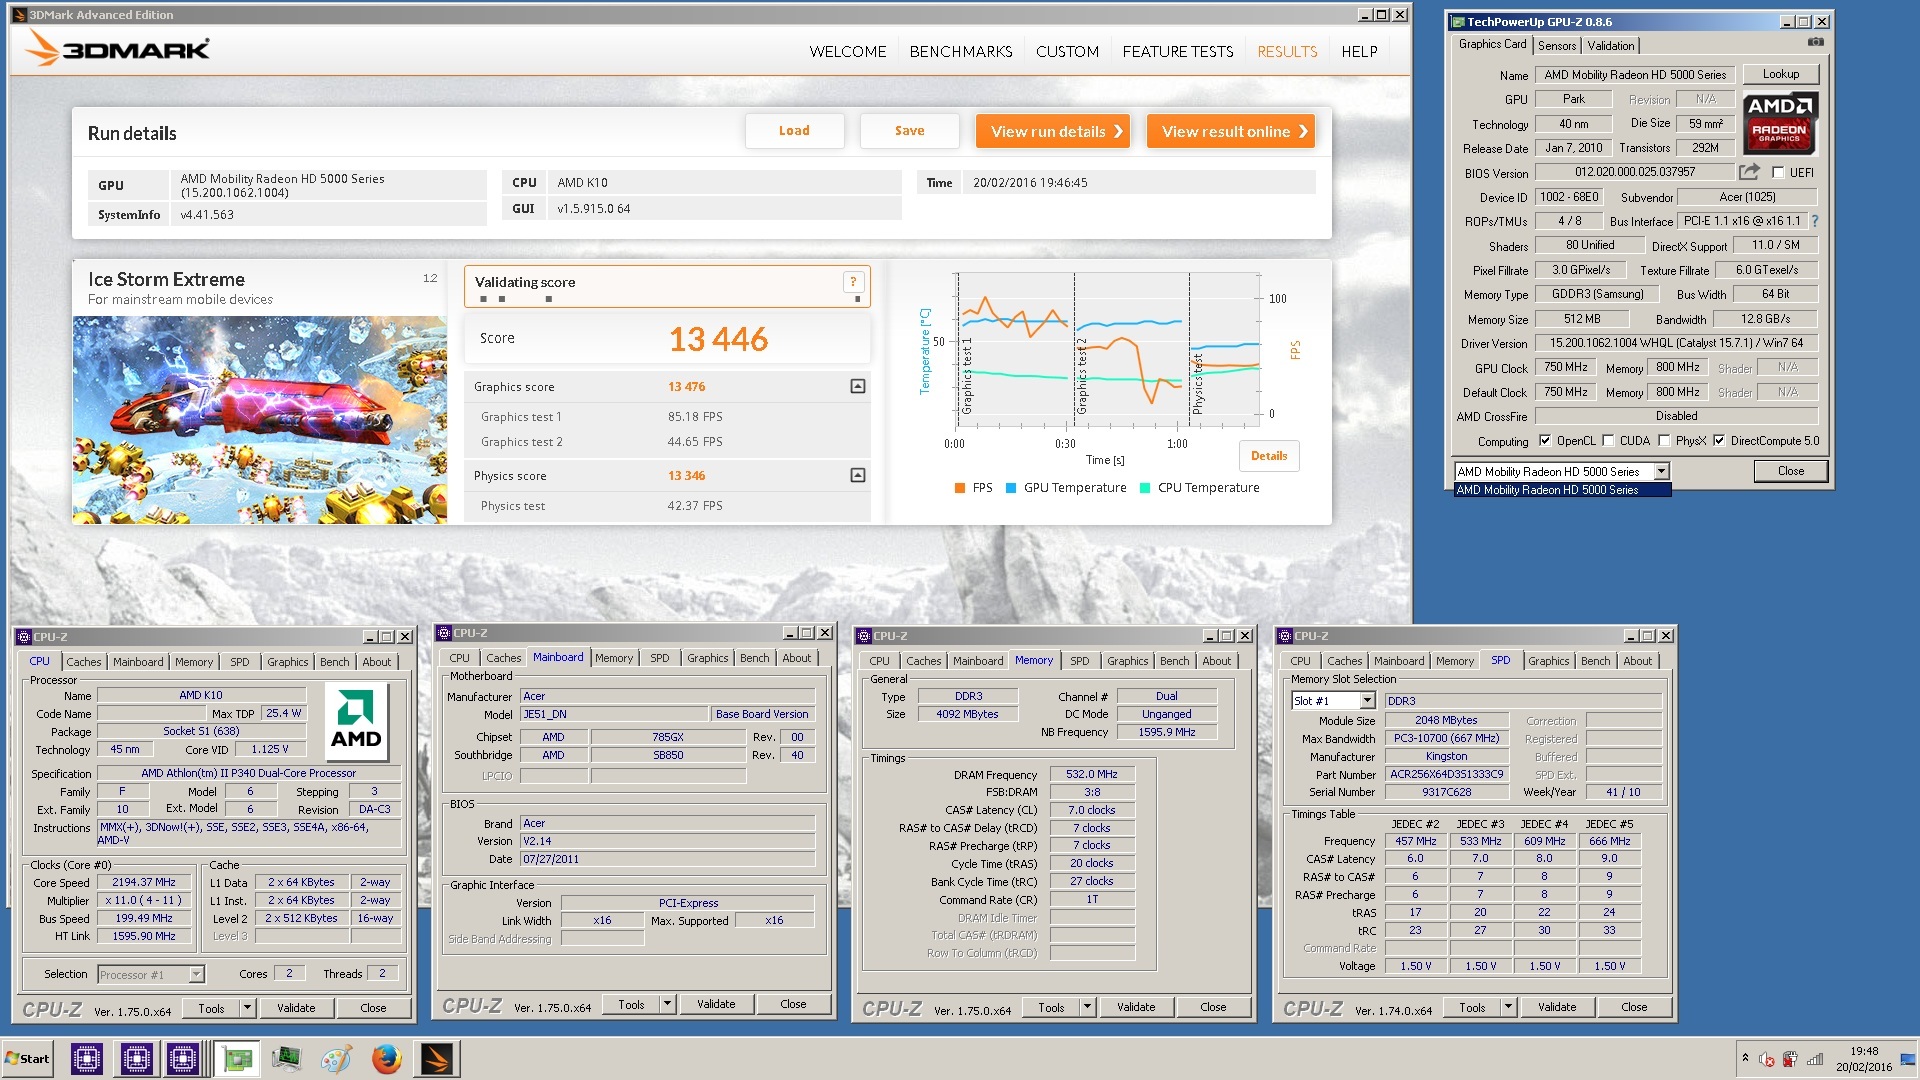This screenshot has height=1080, width=1920.
Task: Click the third CPU-Z taskbar icon
Action: coord(183,1058)
